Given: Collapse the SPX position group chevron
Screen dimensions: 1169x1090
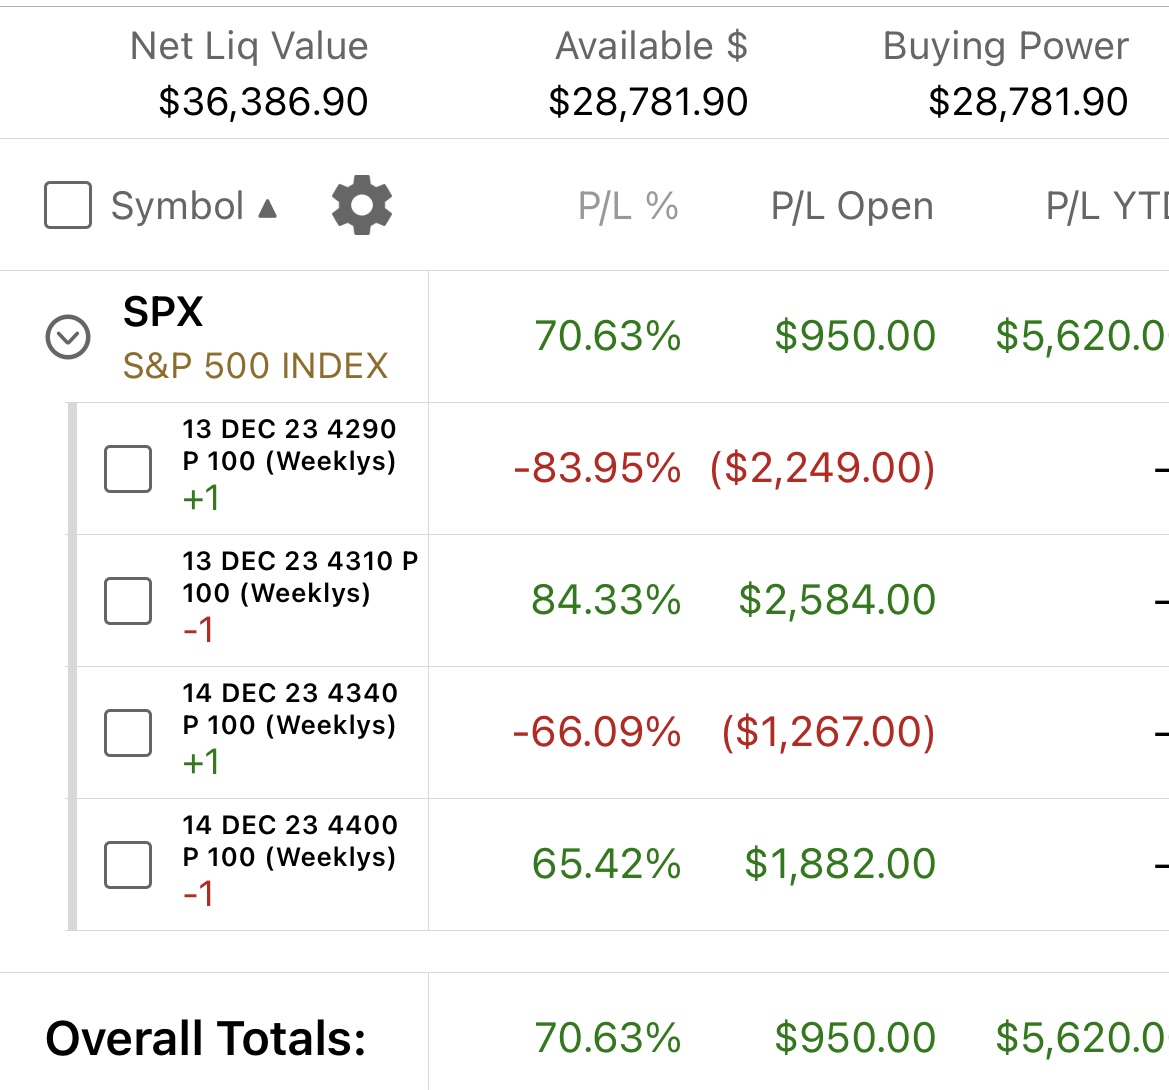Looking at the screenshot, I should [x=68, y=337].
